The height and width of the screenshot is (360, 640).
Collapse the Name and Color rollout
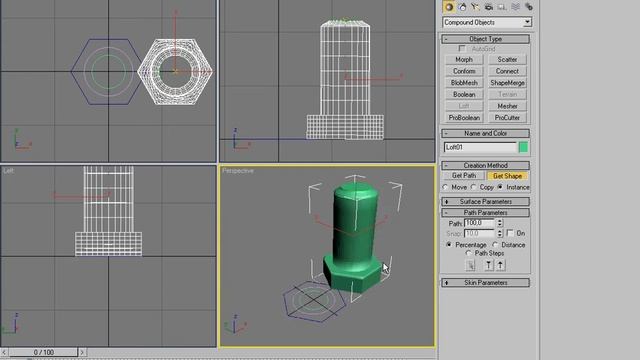point(486,133)
